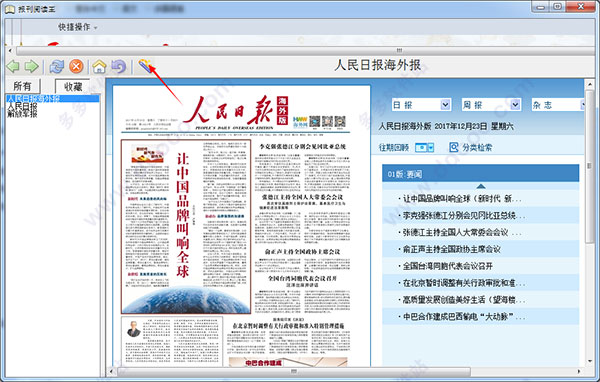Switch to the 所有 tab

click(22, 86)
